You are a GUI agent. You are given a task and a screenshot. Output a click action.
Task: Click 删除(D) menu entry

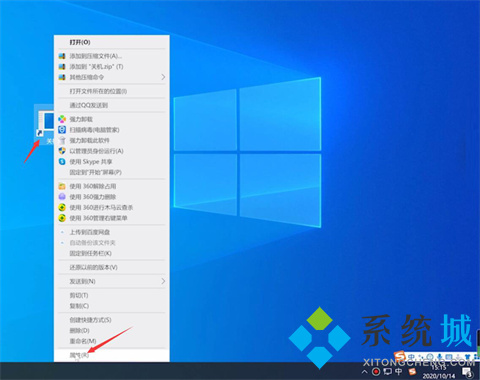tap(112, 331)
